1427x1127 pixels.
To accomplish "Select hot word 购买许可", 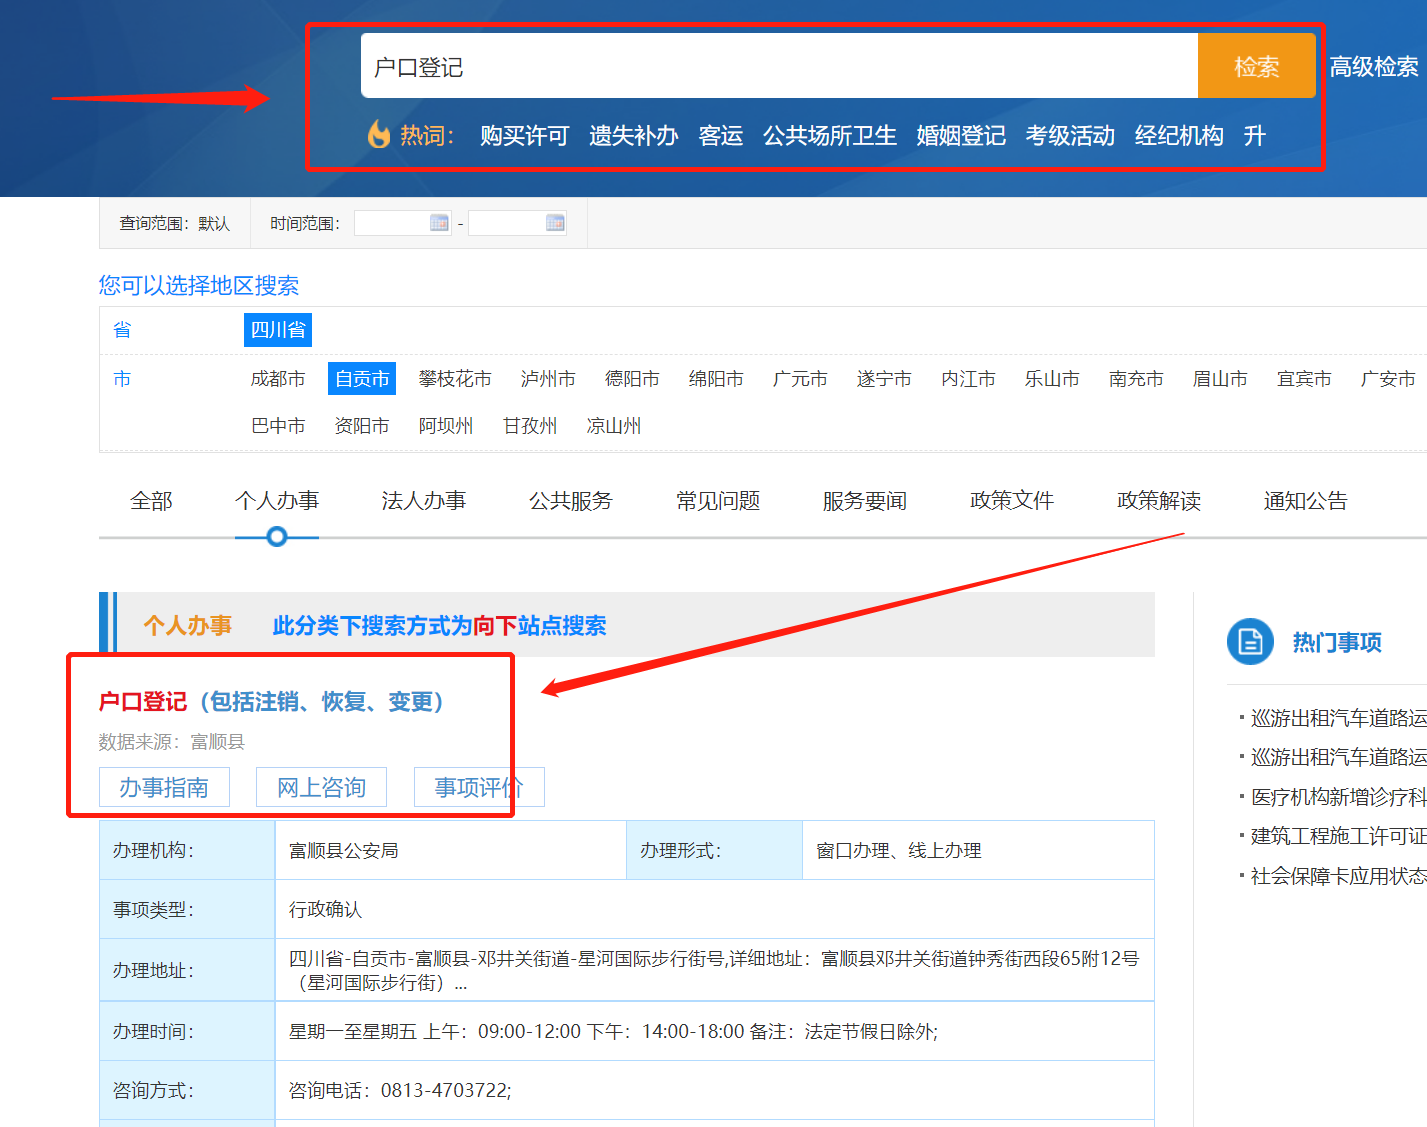I will click(x=524, y=136).
